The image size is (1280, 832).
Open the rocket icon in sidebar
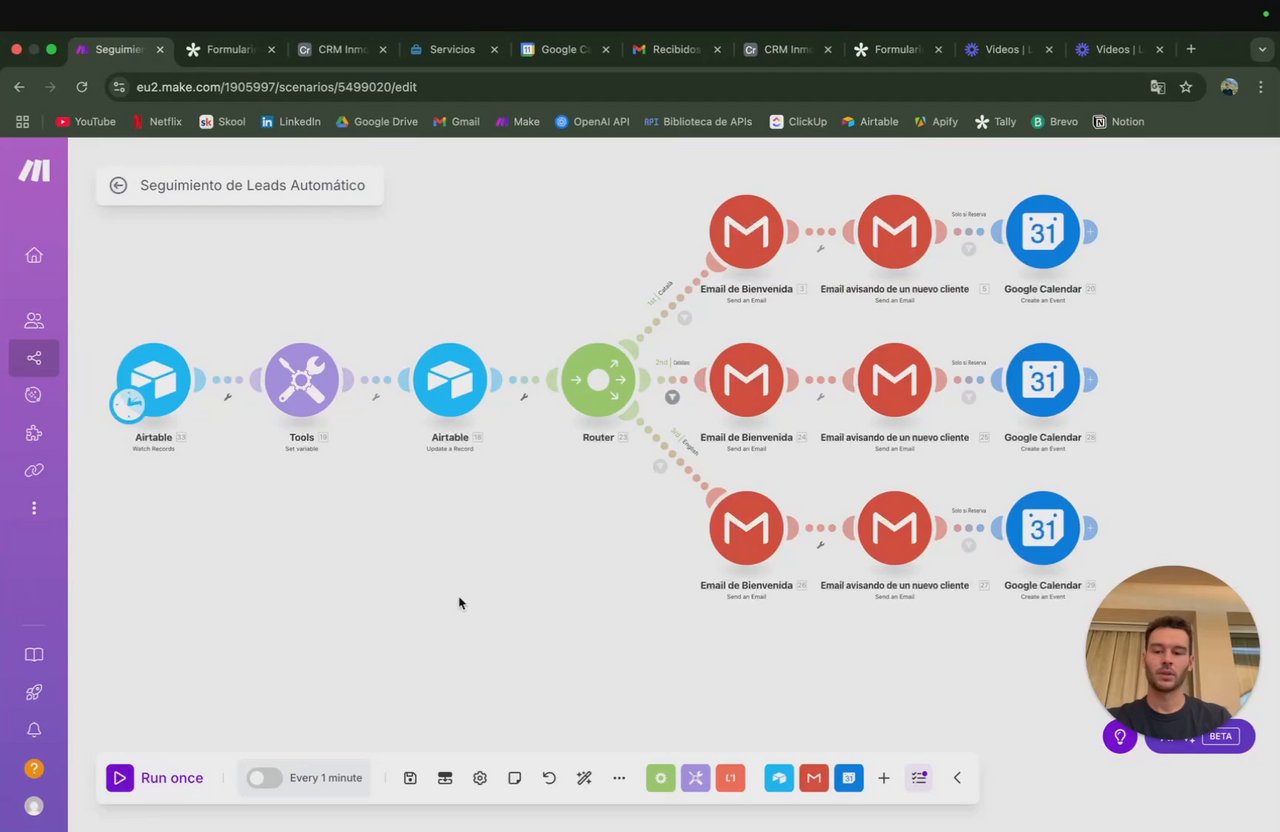[34, 692]
